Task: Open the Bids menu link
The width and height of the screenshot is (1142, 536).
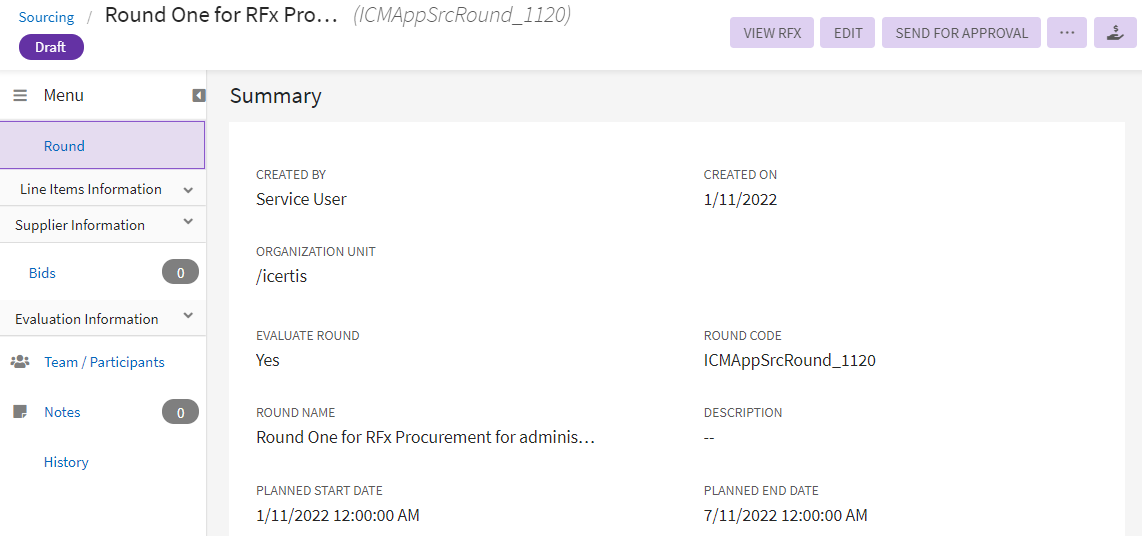Action: (42, 273)
